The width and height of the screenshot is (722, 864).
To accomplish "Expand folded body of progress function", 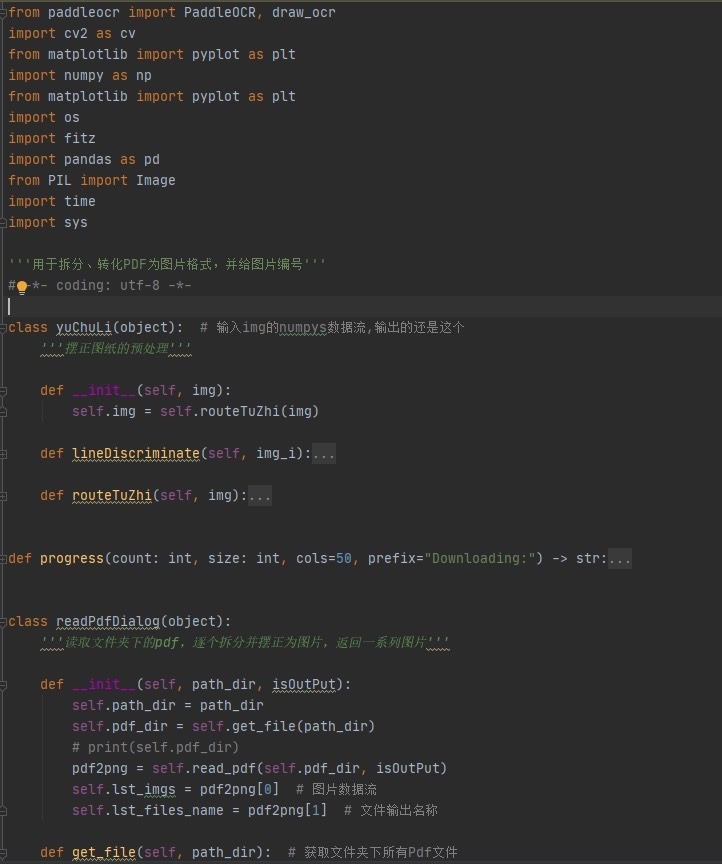I will 619,559.
